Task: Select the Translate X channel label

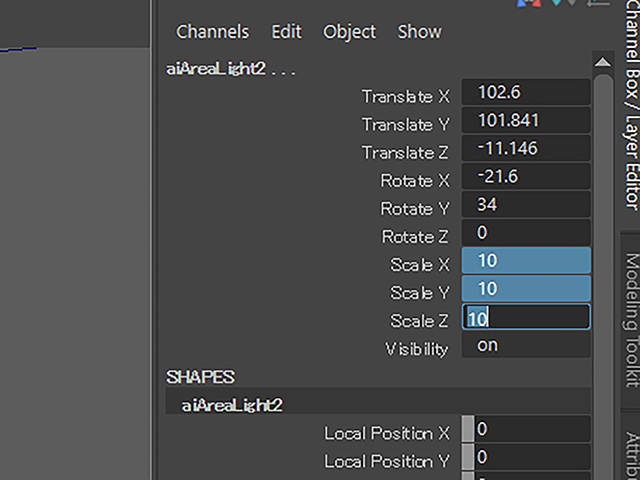Action: pyautogui.click(x=406, y=97)
